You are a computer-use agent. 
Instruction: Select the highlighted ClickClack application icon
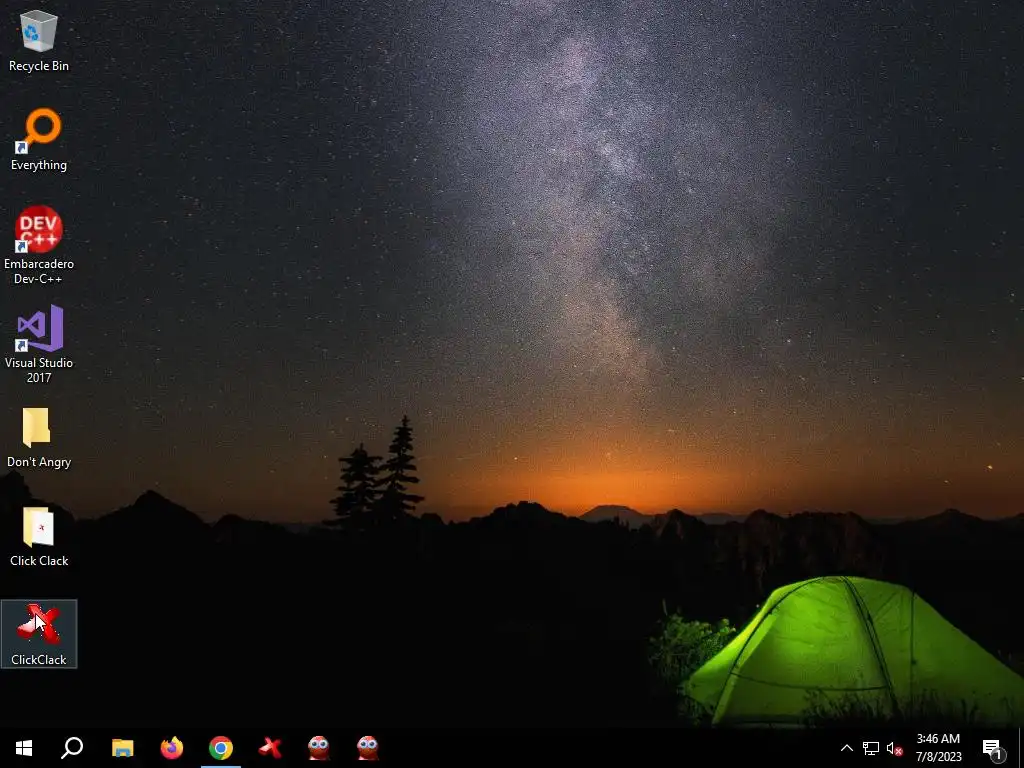tap(39, 633)
